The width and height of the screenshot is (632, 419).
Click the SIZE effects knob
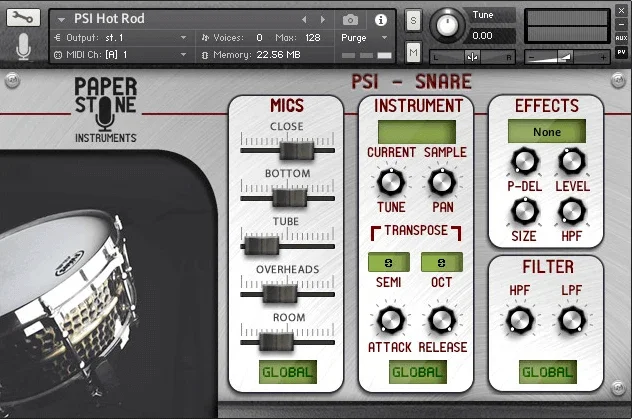[x=524, y=211]
